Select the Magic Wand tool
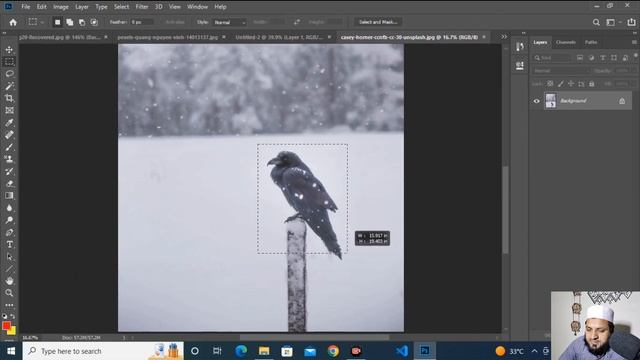The width and height of the screenshot is (640, 360). click(x=9, y=86)
